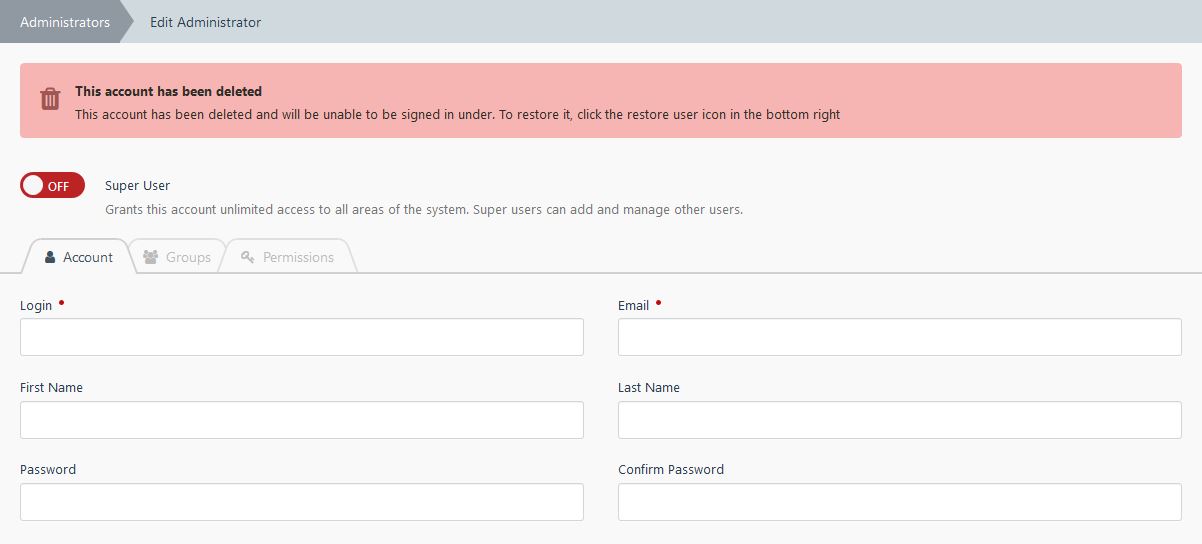Viewport: 1202px width, 544px height.
Task: Switch to the Groups tab
Action: click(177, 257)
